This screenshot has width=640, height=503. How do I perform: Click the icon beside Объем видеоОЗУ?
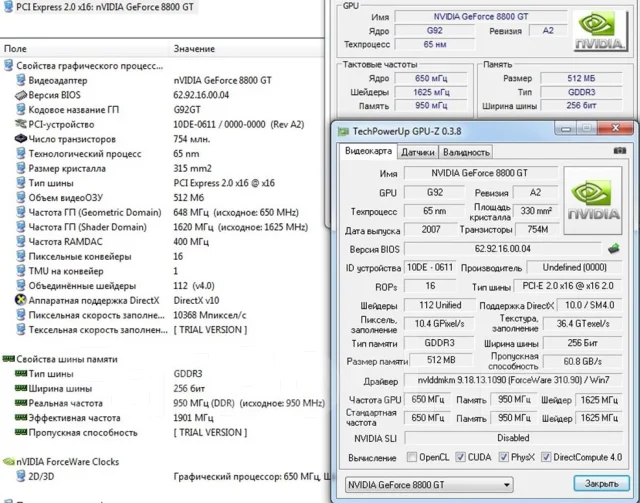click(21, 198)
